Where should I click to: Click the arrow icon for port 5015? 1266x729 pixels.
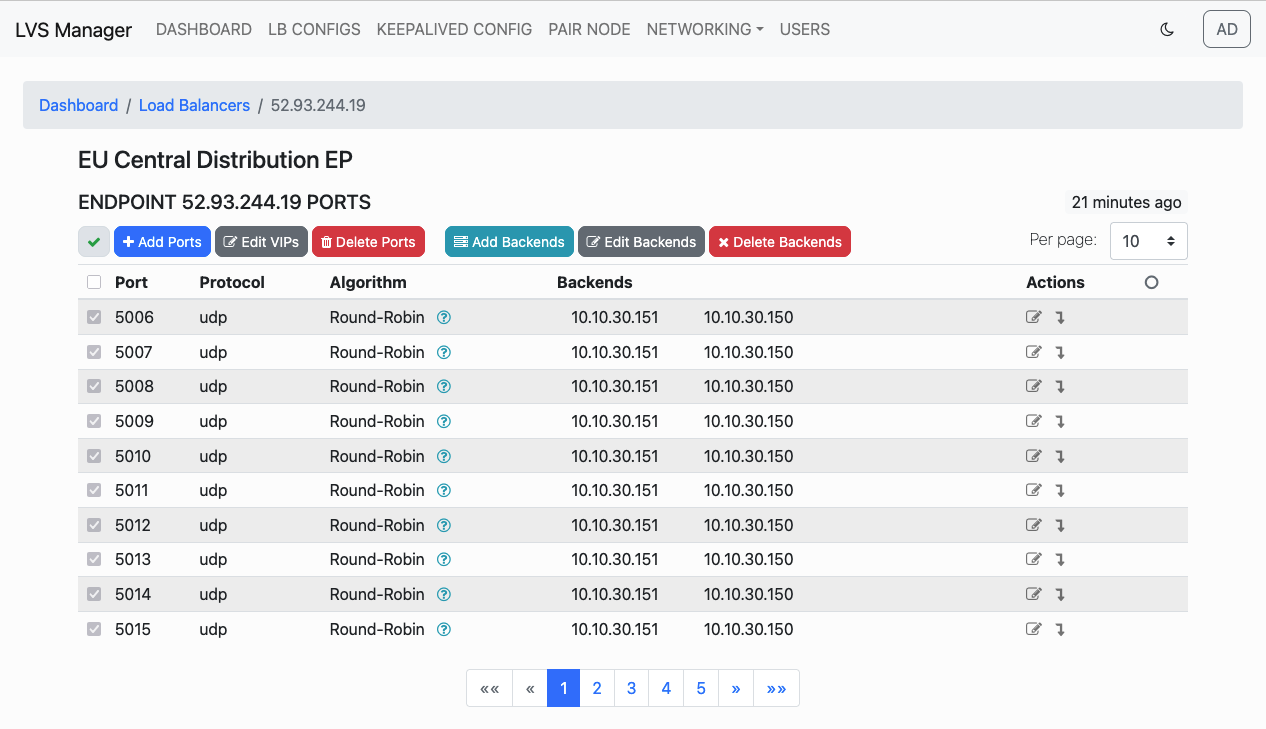1060,630
